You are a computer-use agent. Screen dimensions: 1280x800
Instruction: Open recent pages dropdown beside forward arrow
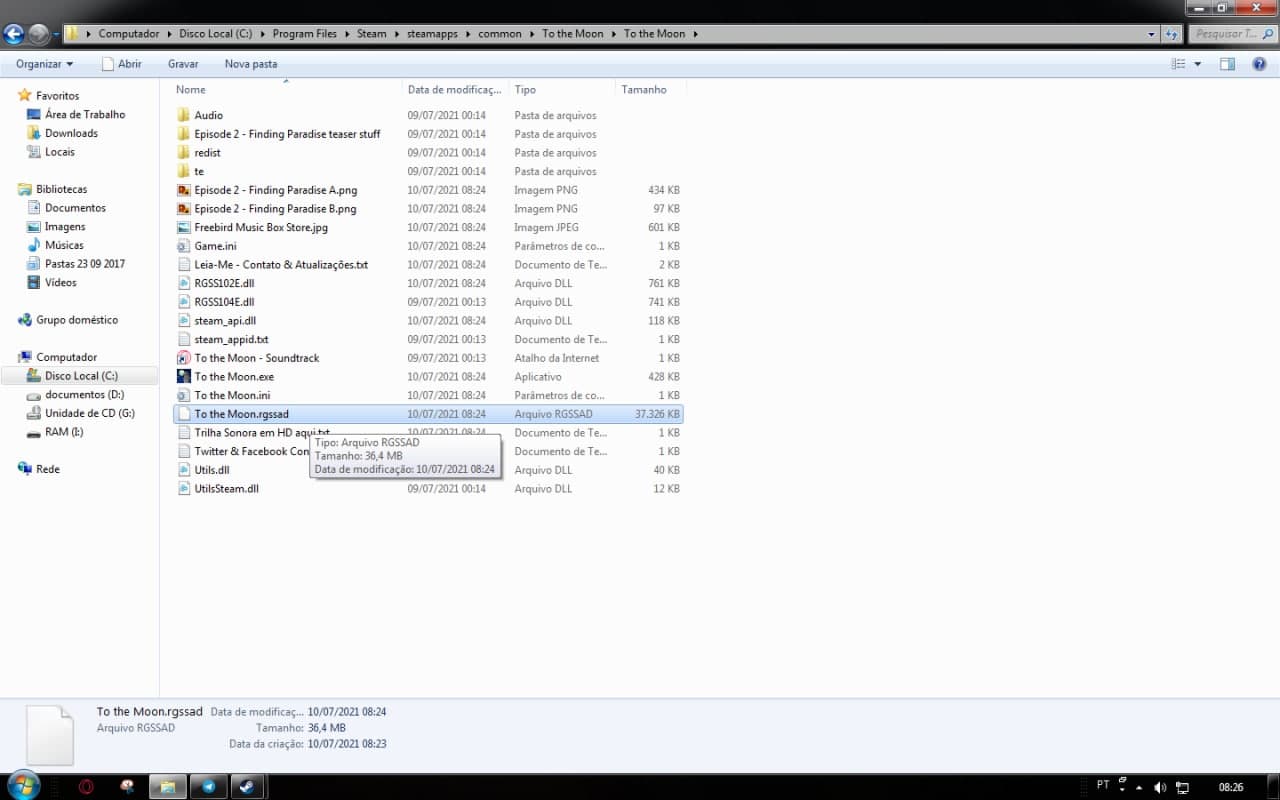pos(56,34)
